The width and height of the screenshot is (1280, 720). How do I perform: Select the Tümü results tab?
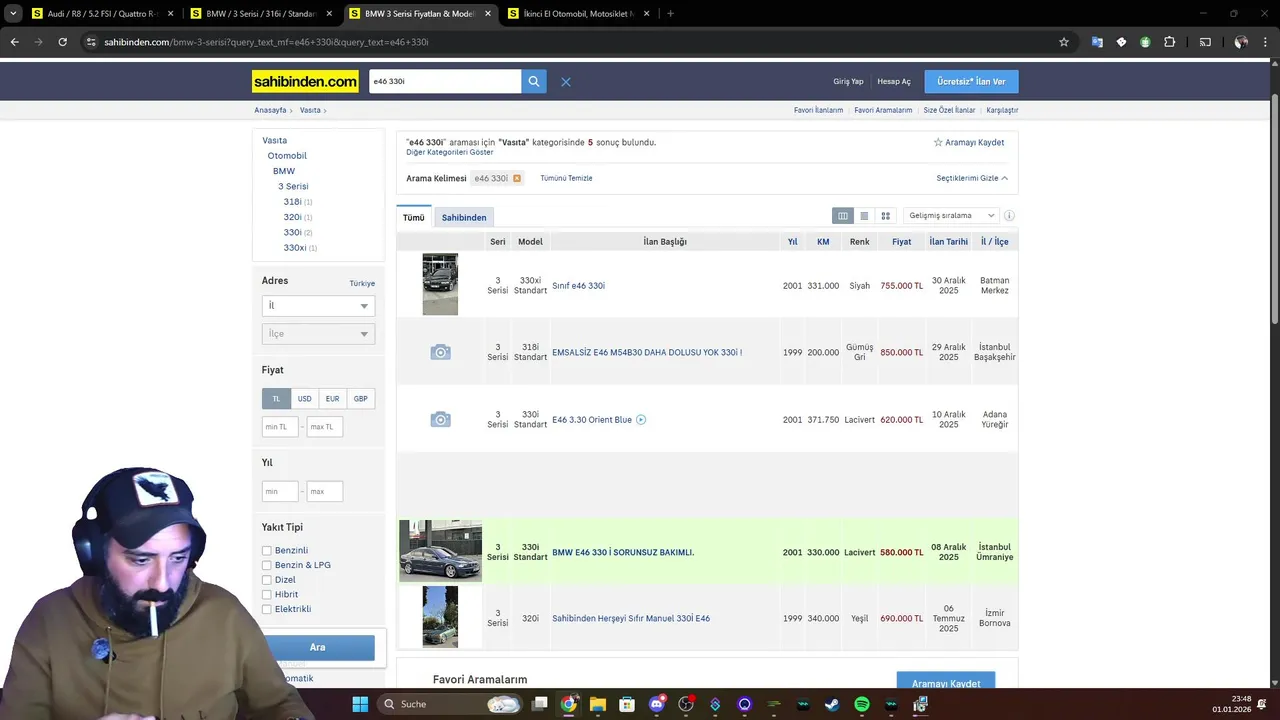tap(413, 218)
